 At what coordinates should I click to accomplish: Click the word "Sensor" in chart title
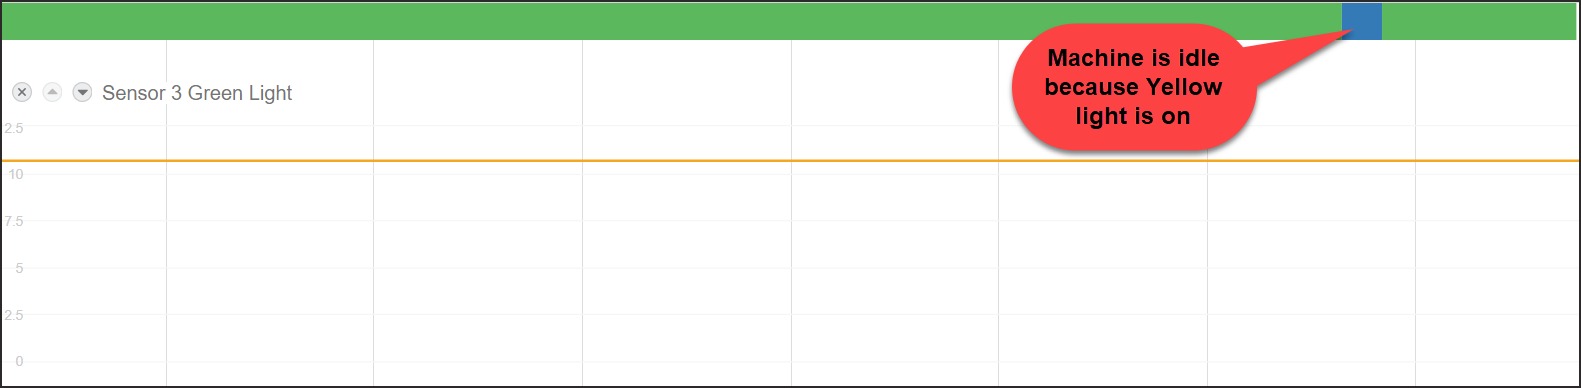click(134, 93)
